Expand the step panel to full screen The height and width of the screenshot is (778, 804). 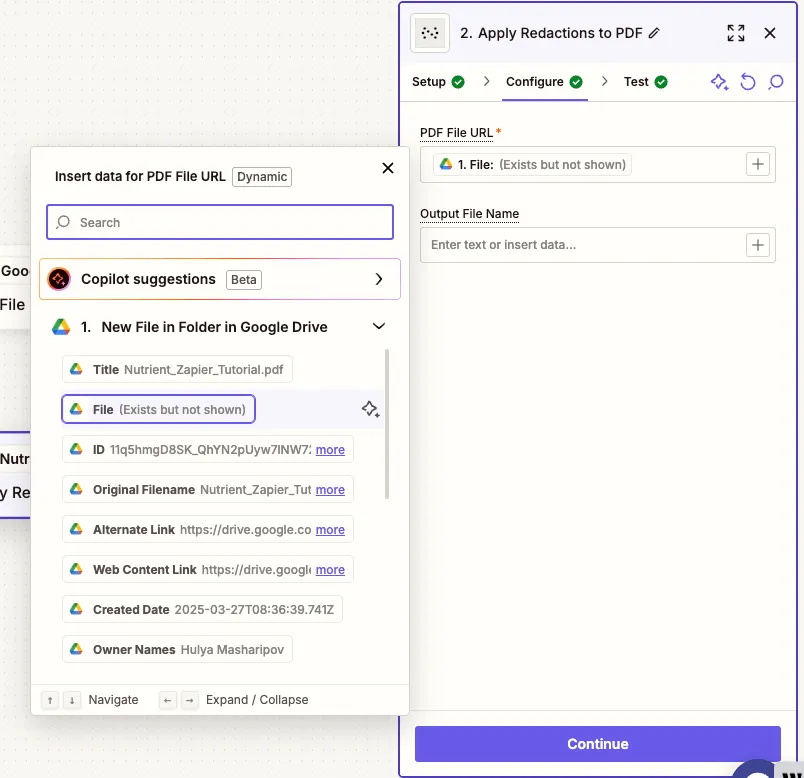pyautogui.click(x=736, y=33)
